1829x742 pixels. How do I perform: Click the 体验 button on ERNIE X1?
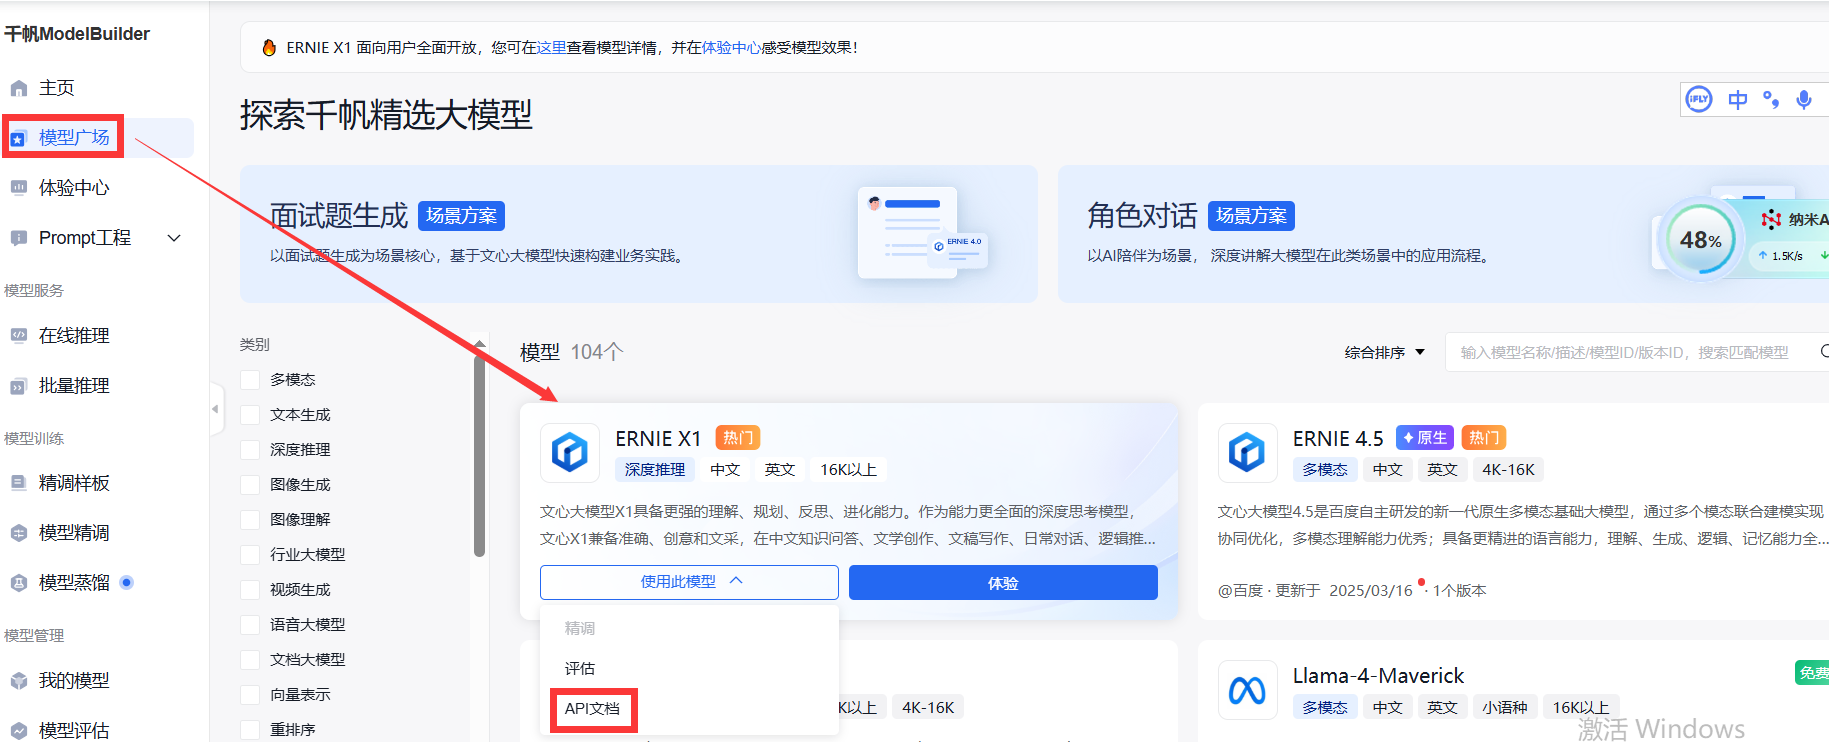pyautogui.click(x=1003, y=583)
